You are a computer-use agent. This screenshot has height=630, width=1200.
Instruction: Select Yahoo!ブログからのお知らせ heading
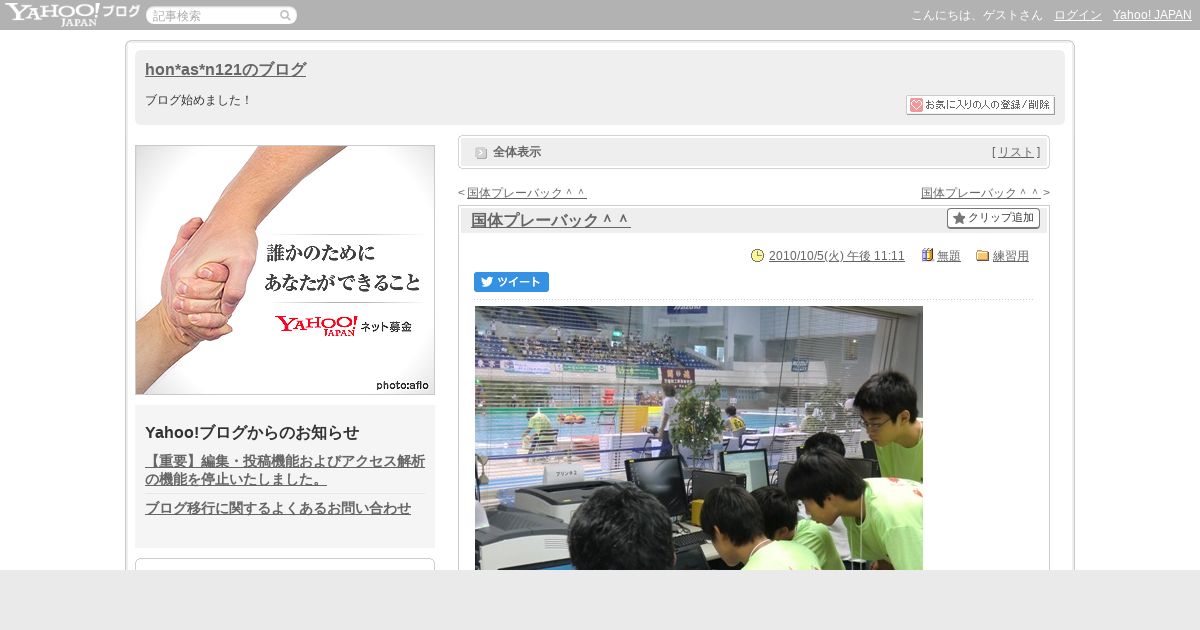(252, 433)
